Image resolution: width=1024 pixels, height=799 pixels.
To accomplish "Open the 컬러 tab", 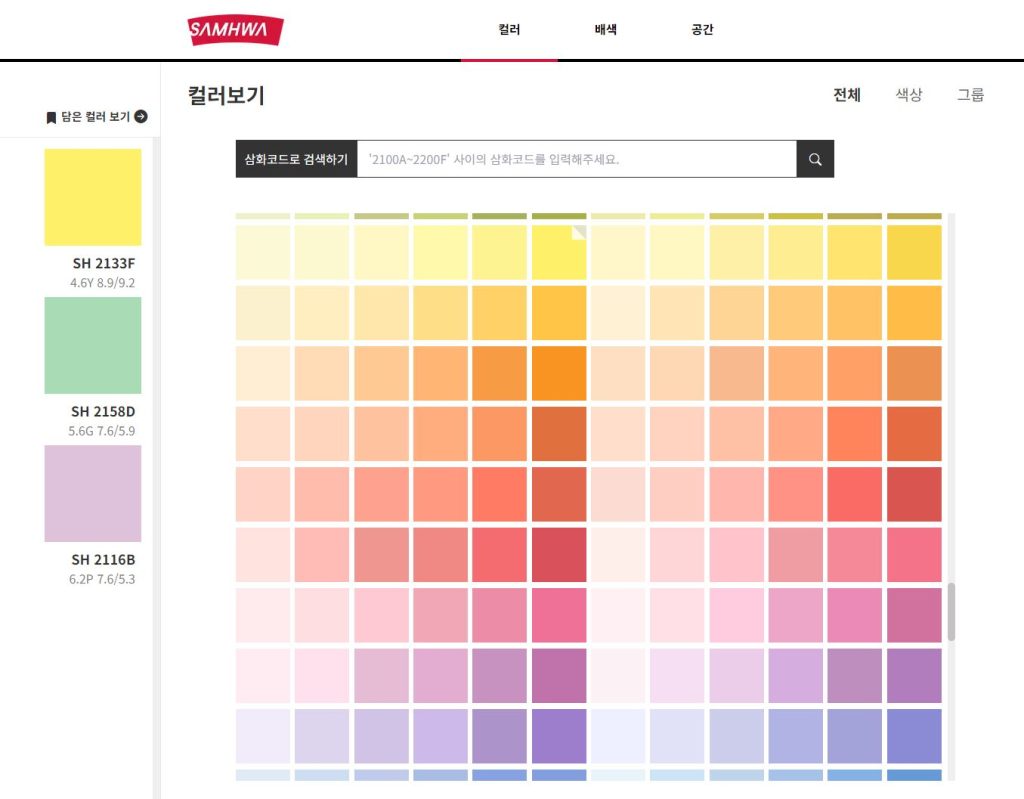I will click(x=509, y=30).
